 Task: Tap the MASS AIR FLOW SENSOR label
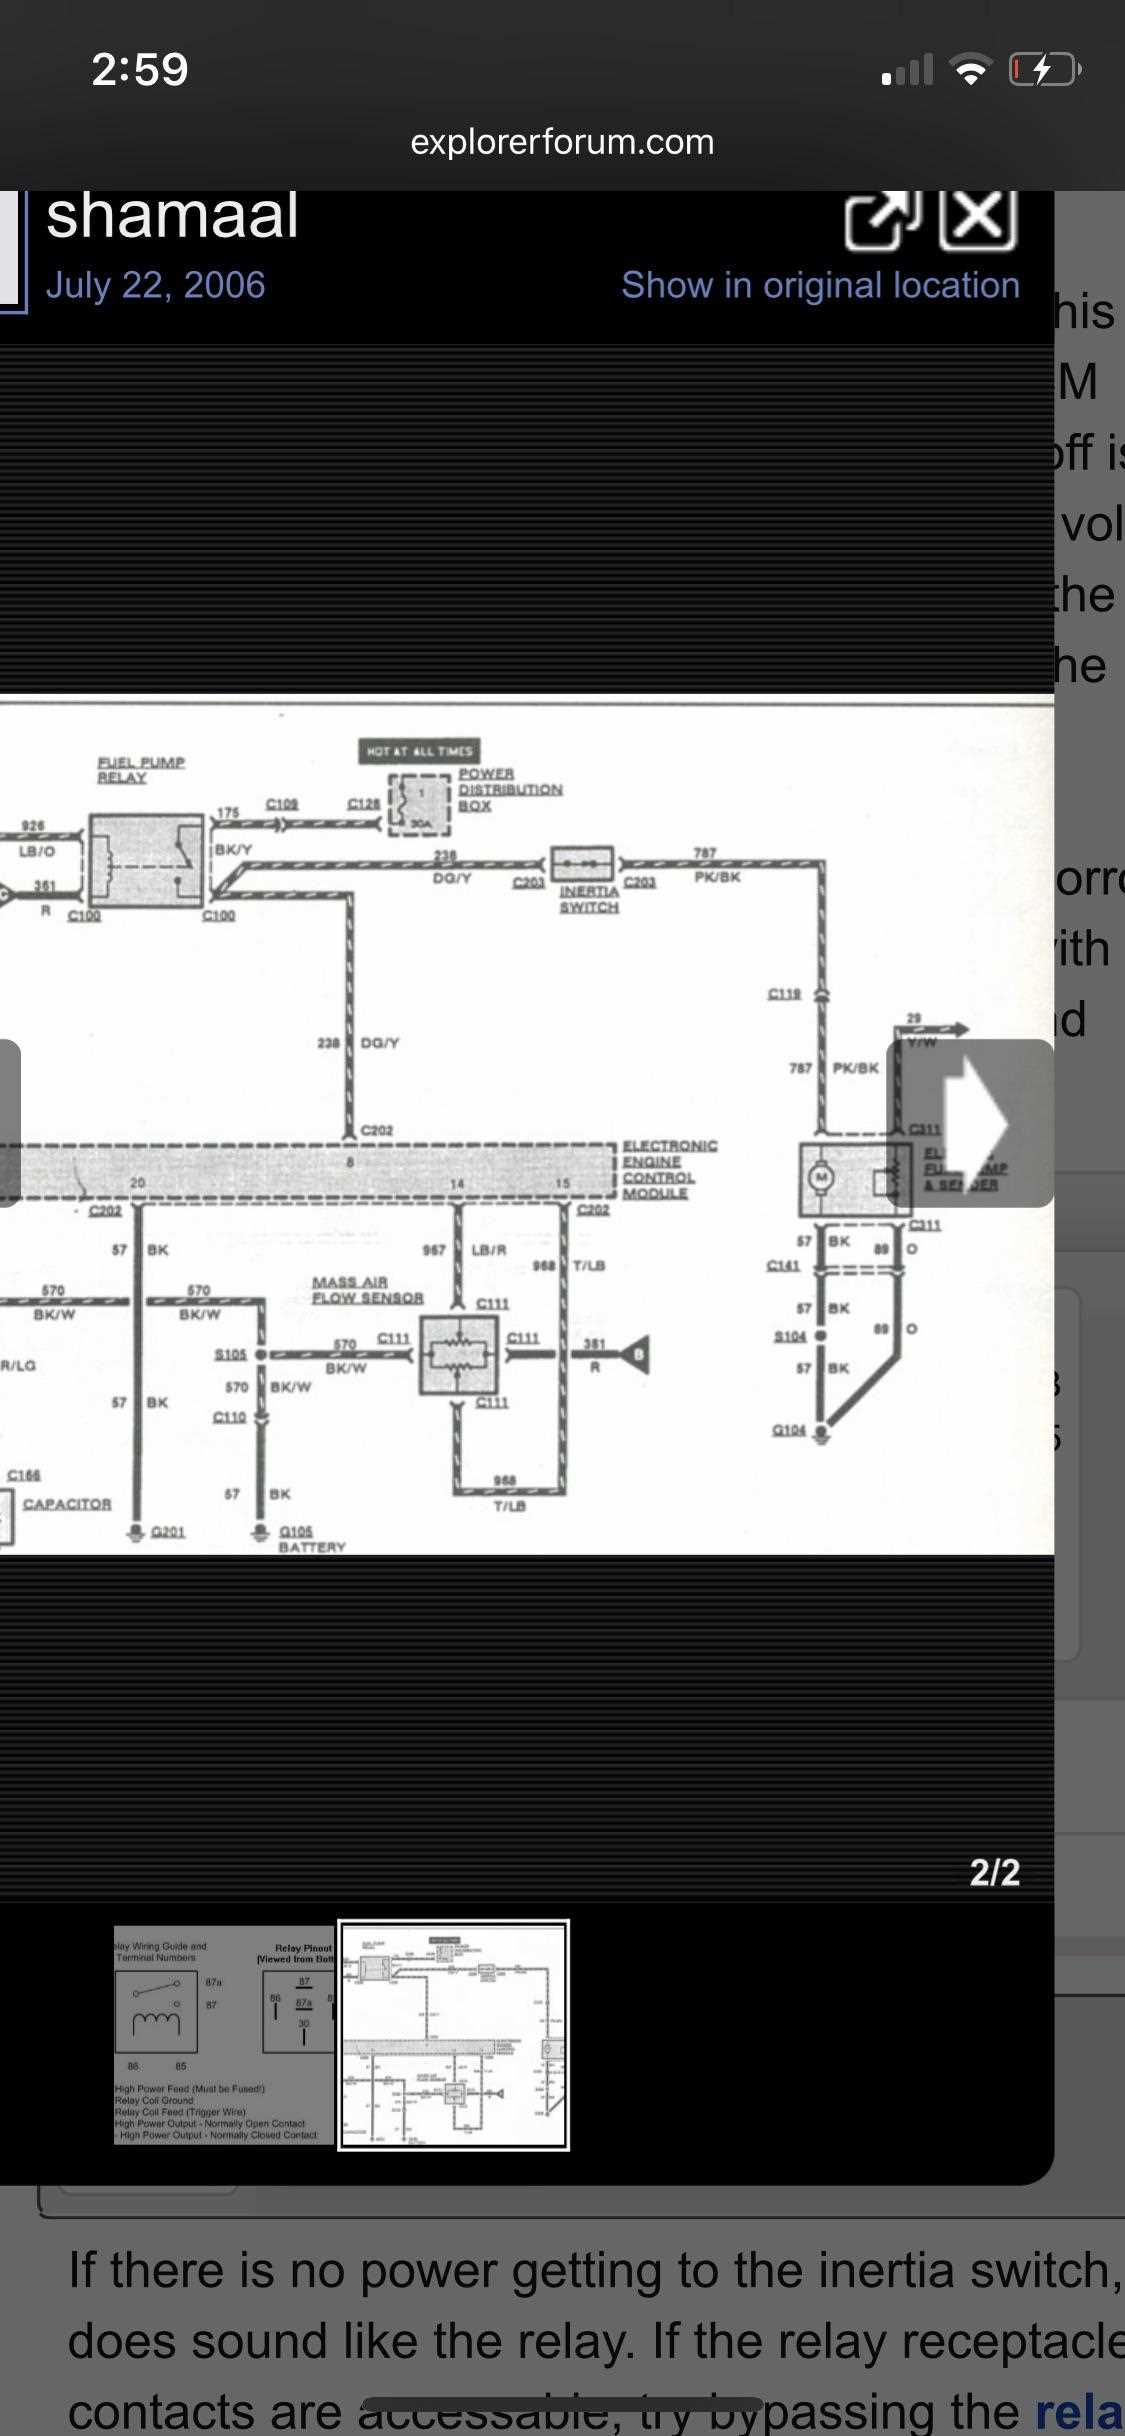pos(367,1289)
